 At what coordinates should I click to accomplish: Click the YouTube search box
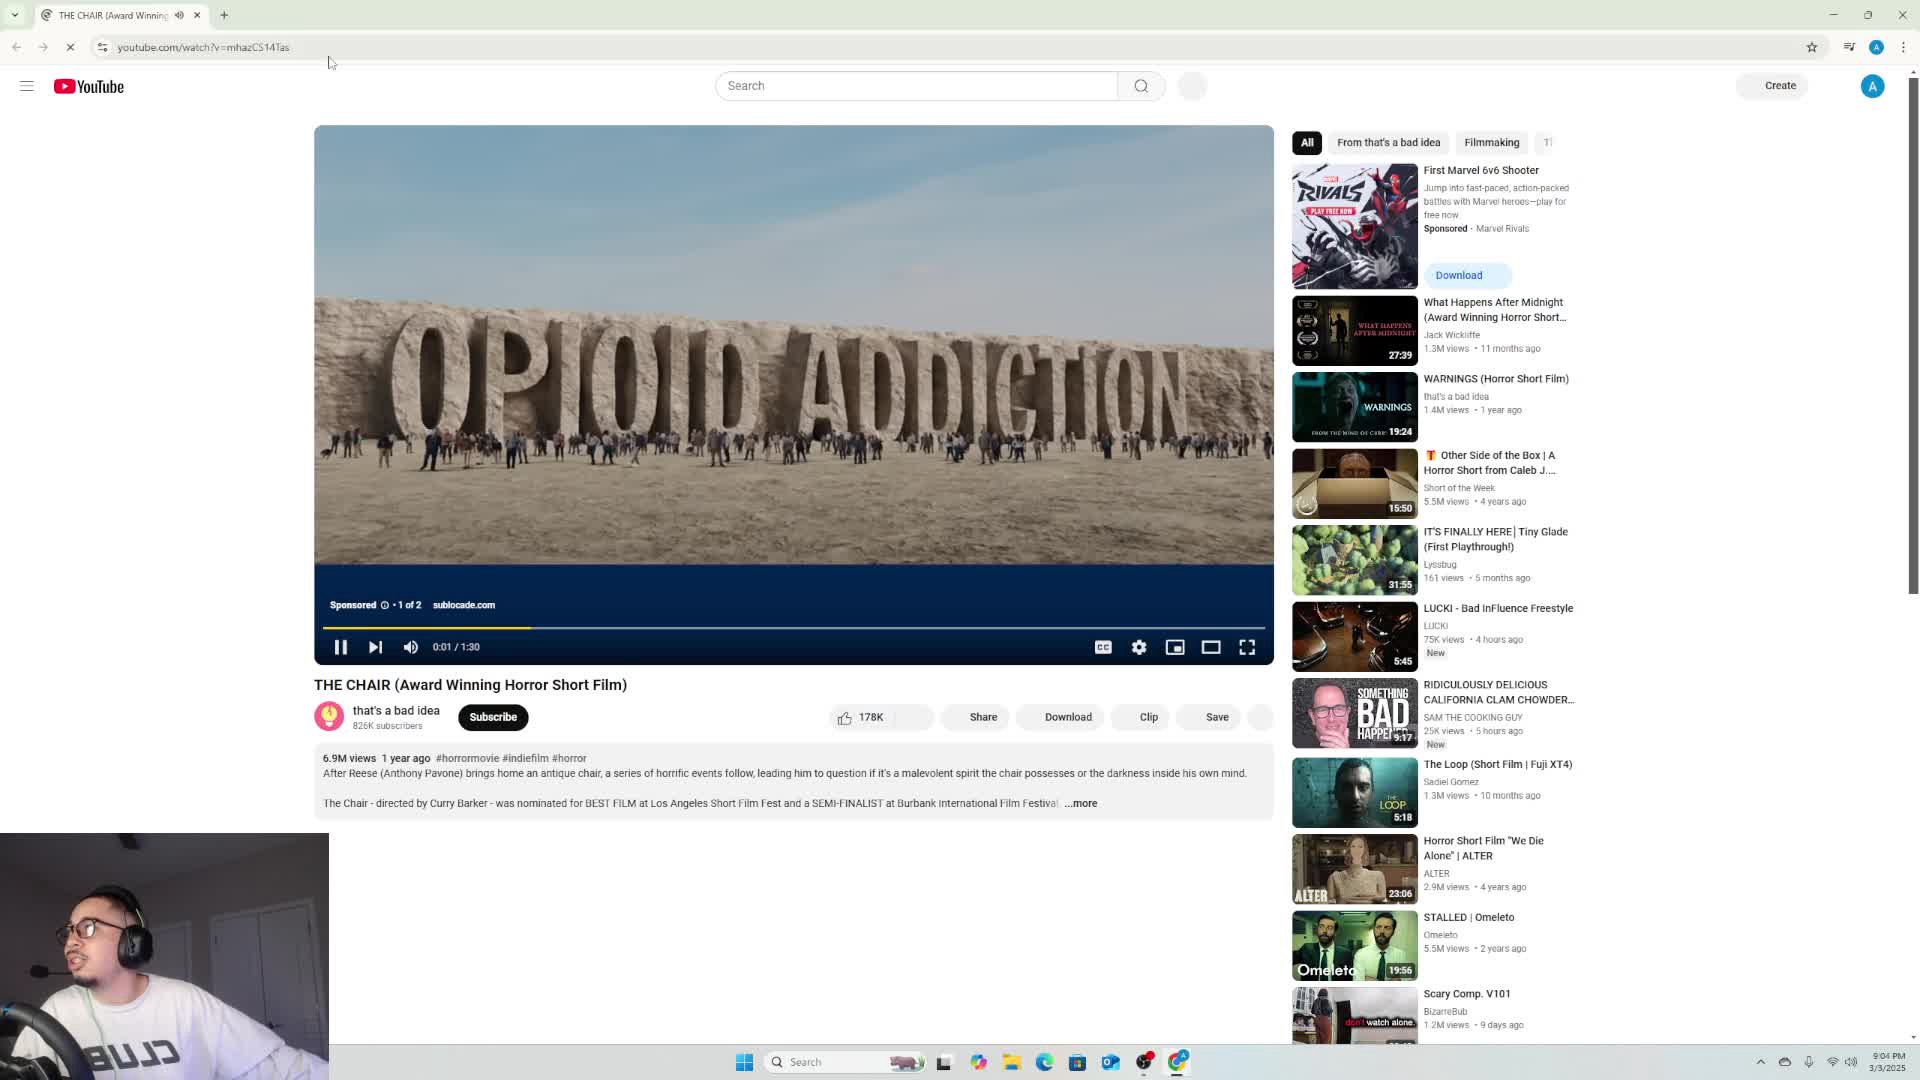[x=916, y=86]
